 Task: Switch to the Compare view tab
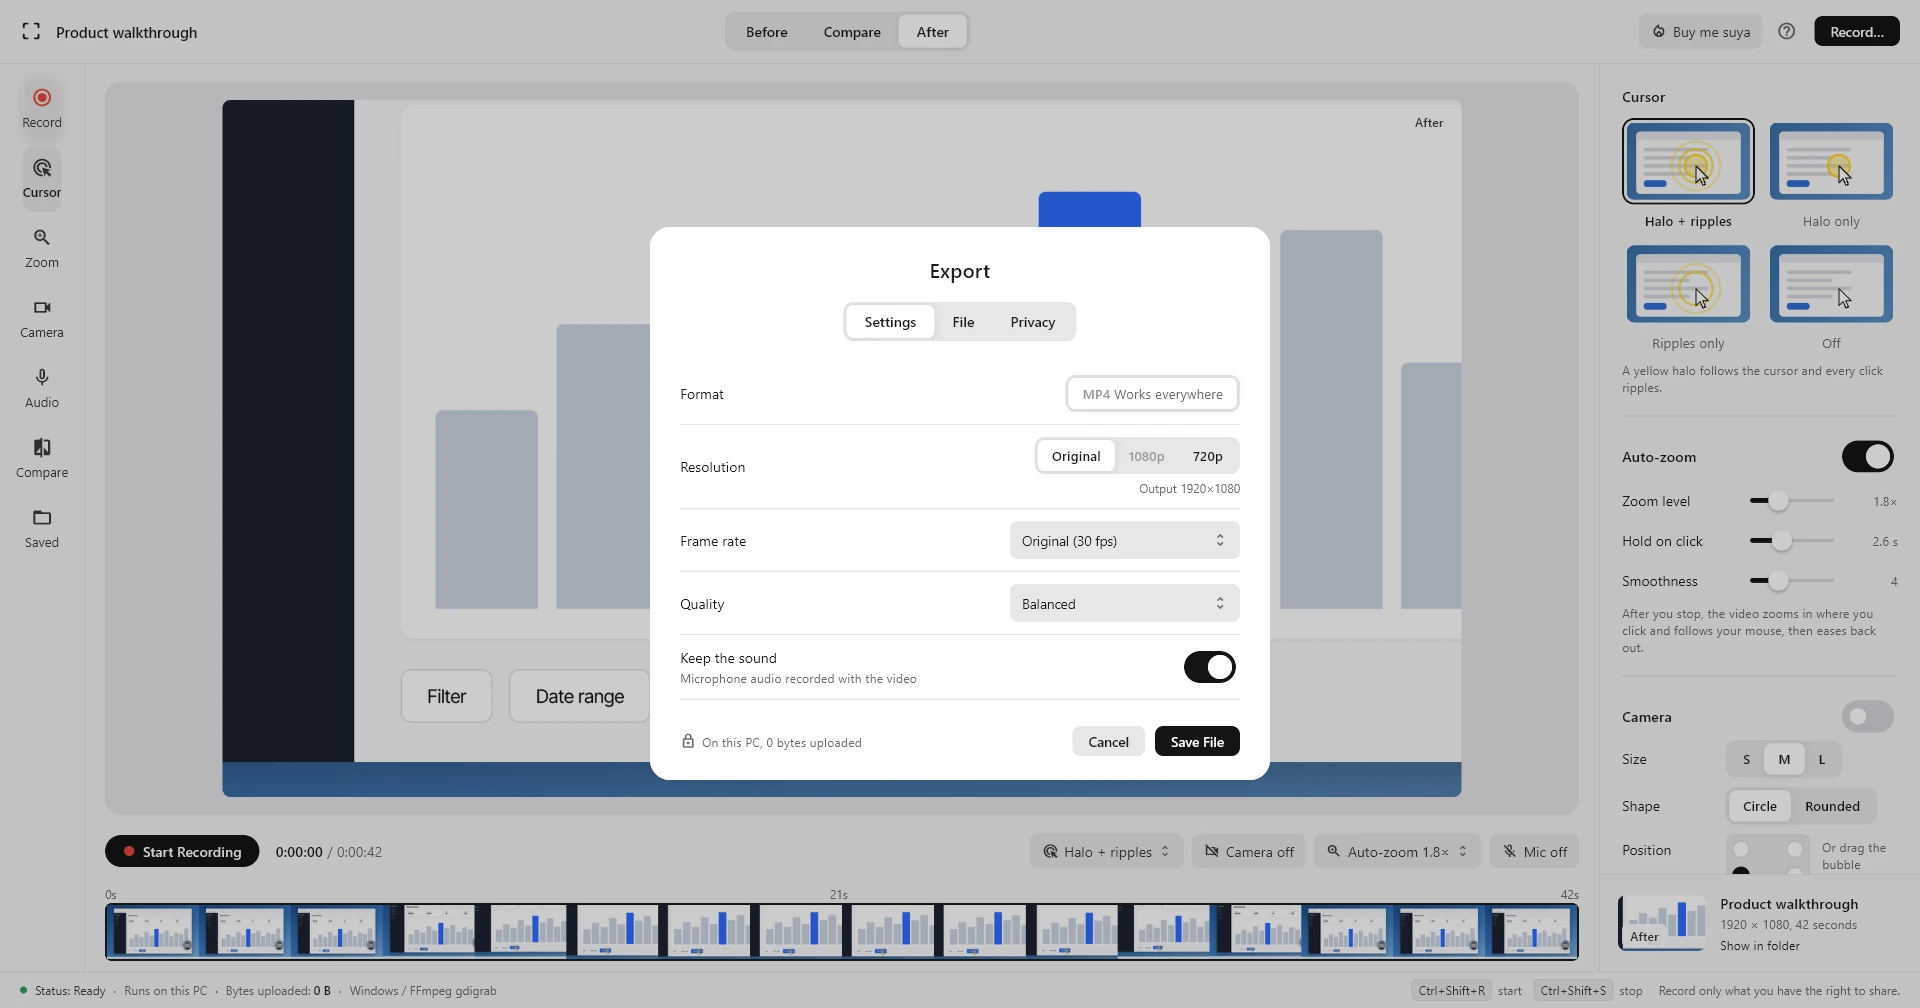(852, 32)
